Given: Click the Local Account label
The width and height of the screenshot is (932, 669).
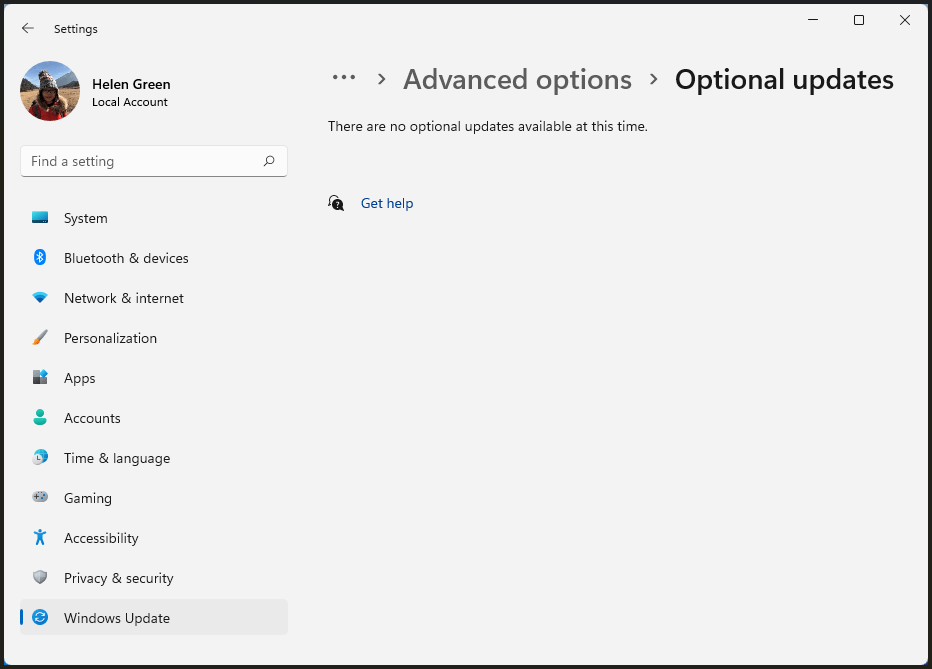Looking at the screenshot, I should point(130,102).
